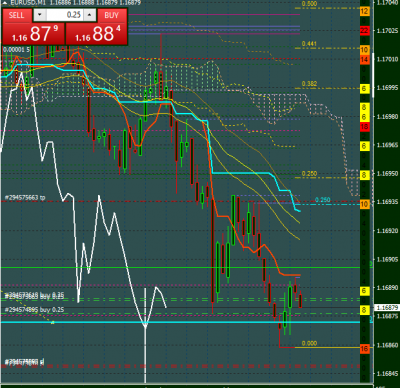Image resolution: width=400 pixels, height=388 pixels.
Task: Click the orange 16 level box
Action: coord(365,349)
